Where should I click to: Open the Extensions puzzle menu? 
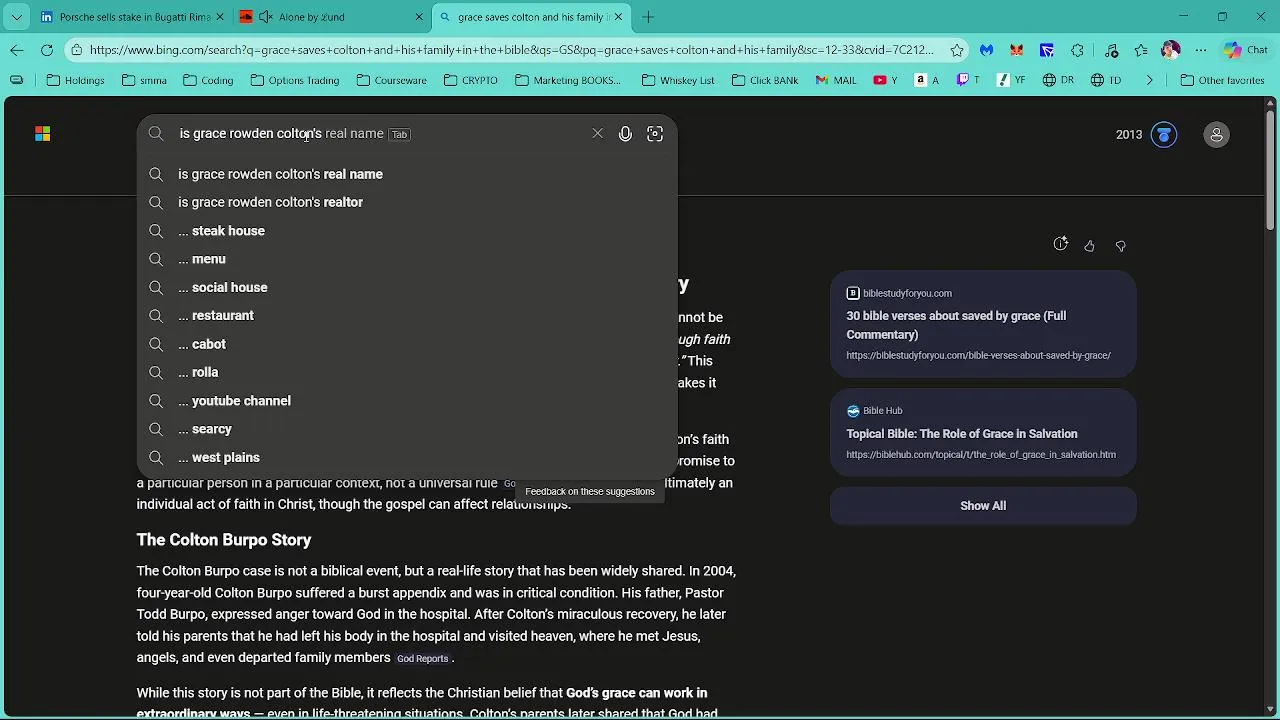pyautogui.click(x=1077, y=50)
